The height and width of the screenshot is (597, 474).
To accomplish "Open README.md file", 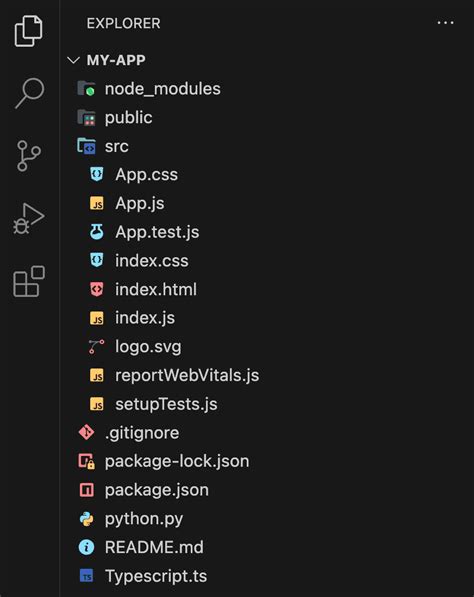I will click(x=154, y=548).
